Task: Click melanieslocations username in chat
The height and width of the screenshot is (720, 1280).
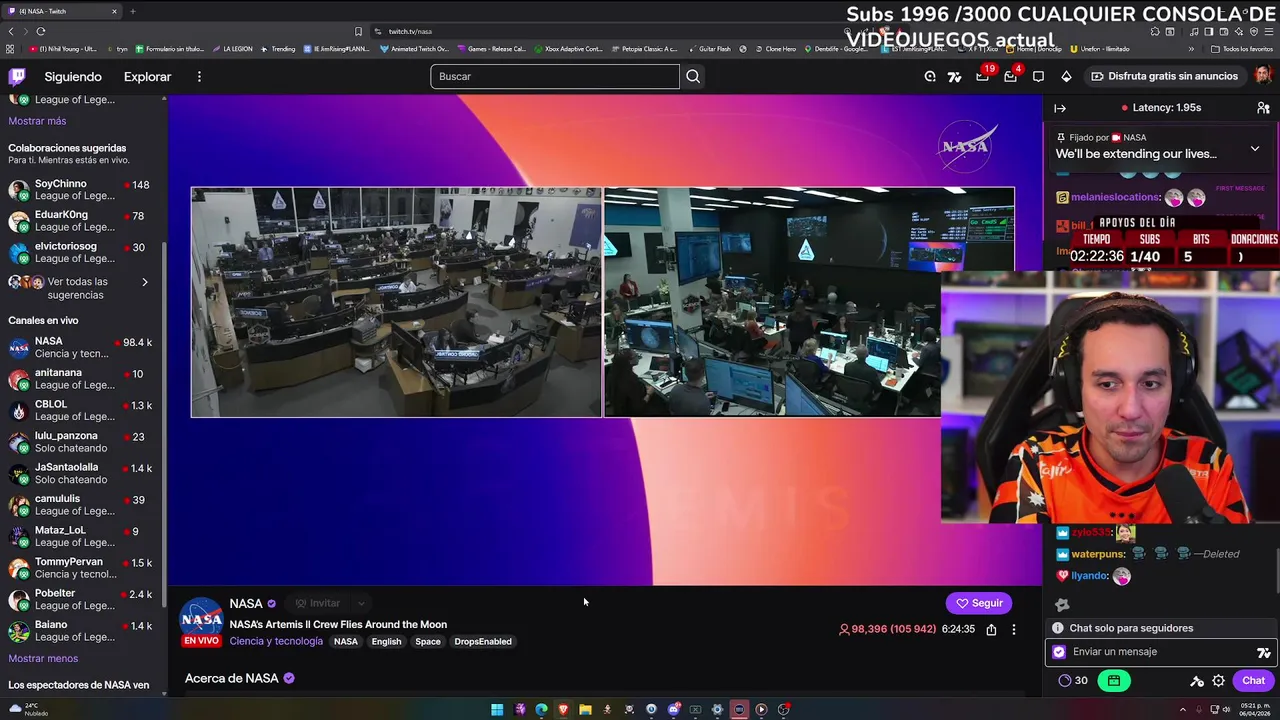Action: (x=1116, y=197)
